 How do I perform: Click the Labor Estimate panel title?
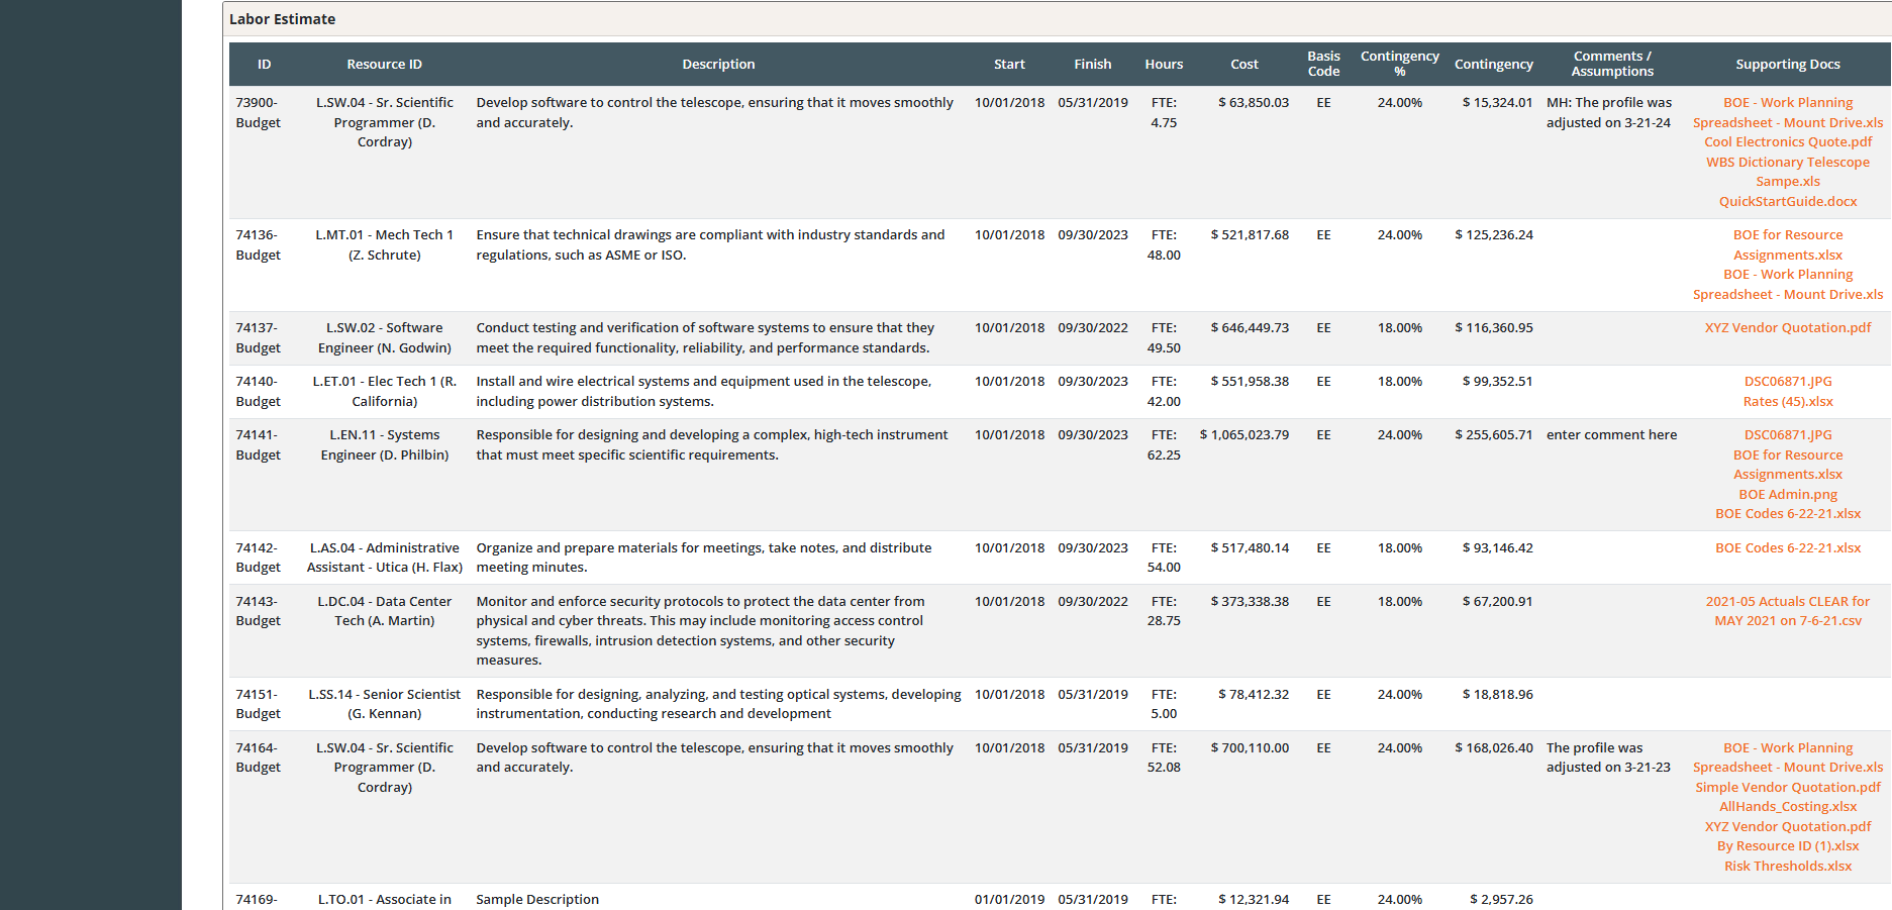[282, 19]
